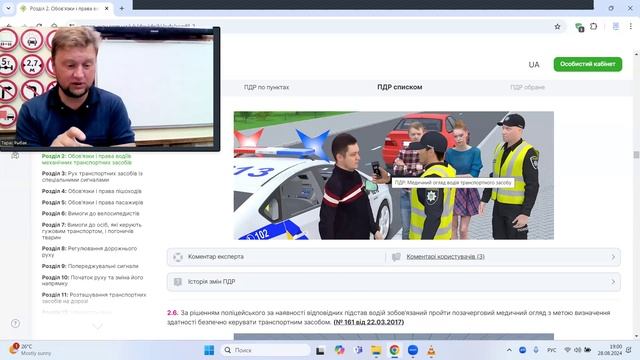The height and width of the screenshot is (360, 640).
Task: Open the Windows Start menu
Action: (209, 350)
